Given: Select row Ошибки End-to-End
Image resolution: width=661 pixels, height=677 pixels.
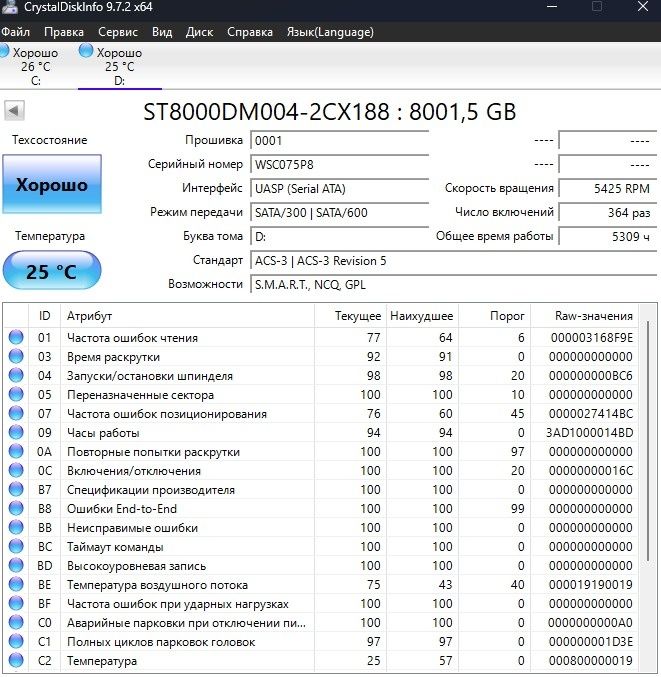Looking at the screenshot, I should [321, 509].
